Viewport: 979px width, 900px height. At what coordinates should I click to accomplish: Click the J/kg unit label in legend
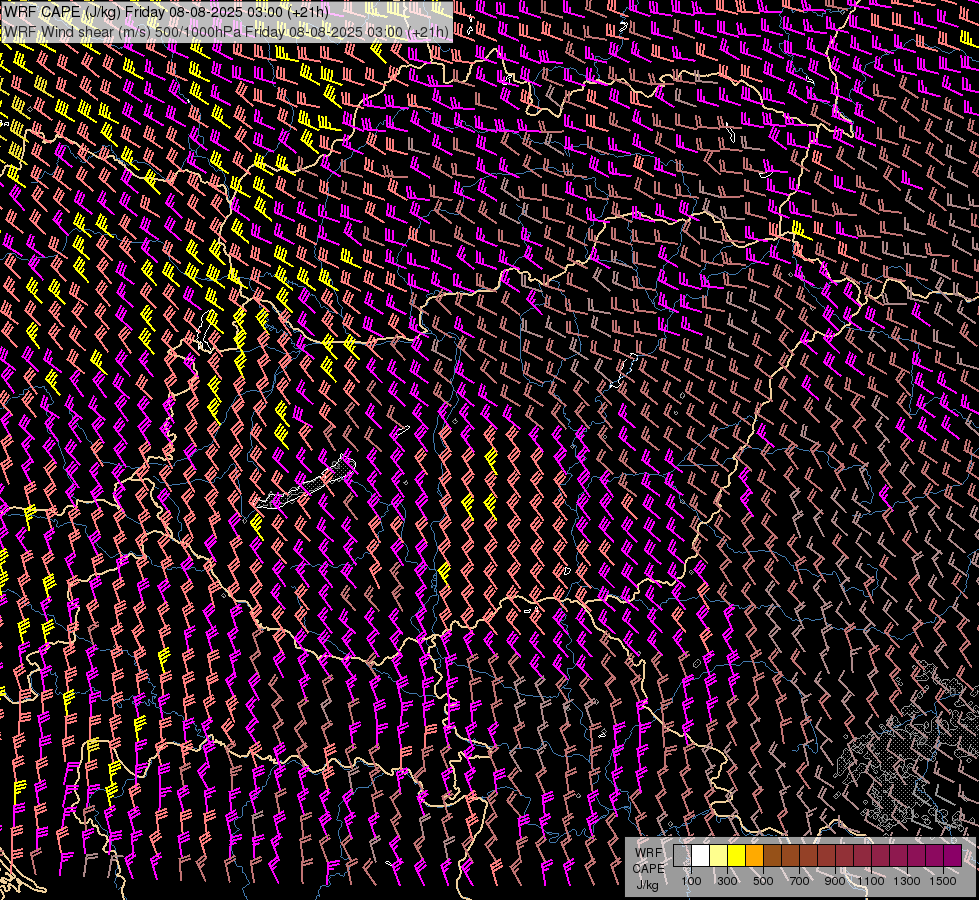coord(647,885)
